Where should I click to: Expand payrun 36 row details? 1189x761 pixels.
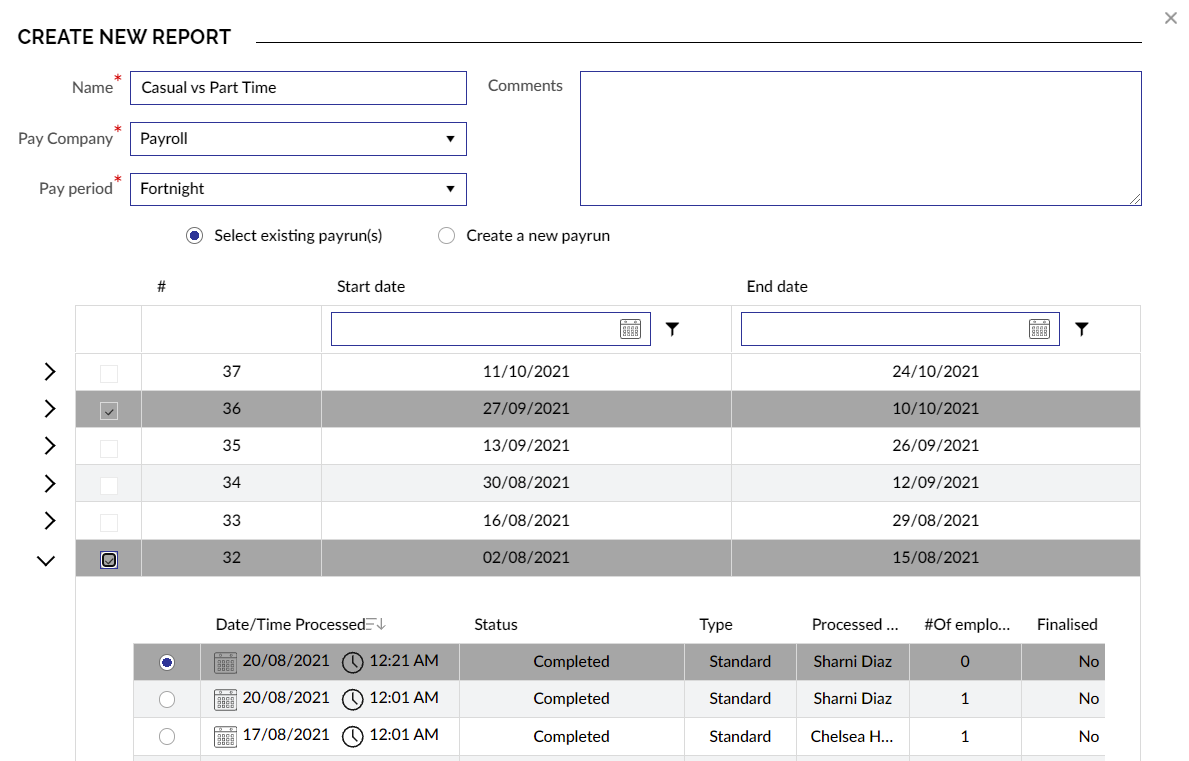49,409
